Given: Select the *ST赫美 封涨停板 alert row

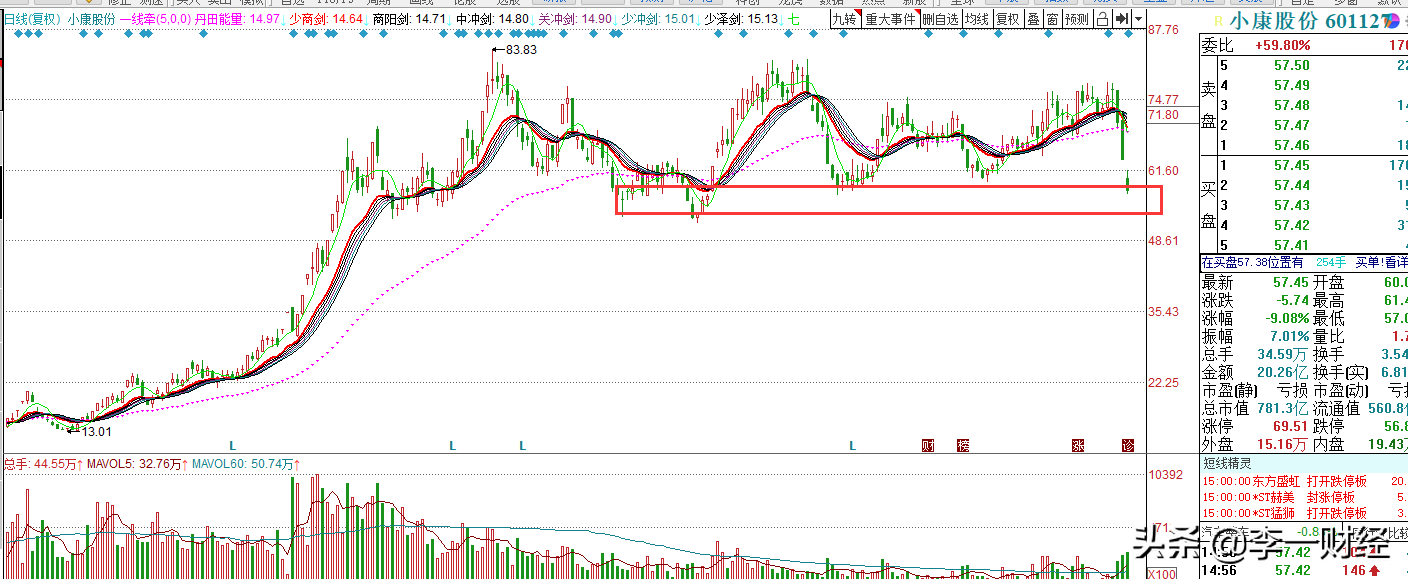Looking at the screenshot, I should pyautogui.click(x=1304, y=497).
